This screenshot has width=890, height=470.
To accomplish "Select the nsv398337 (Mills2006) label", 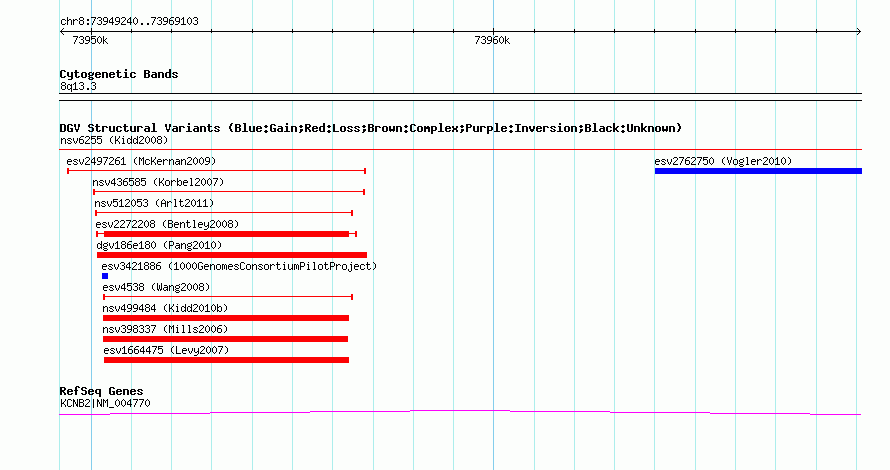I will pos(165,329).
